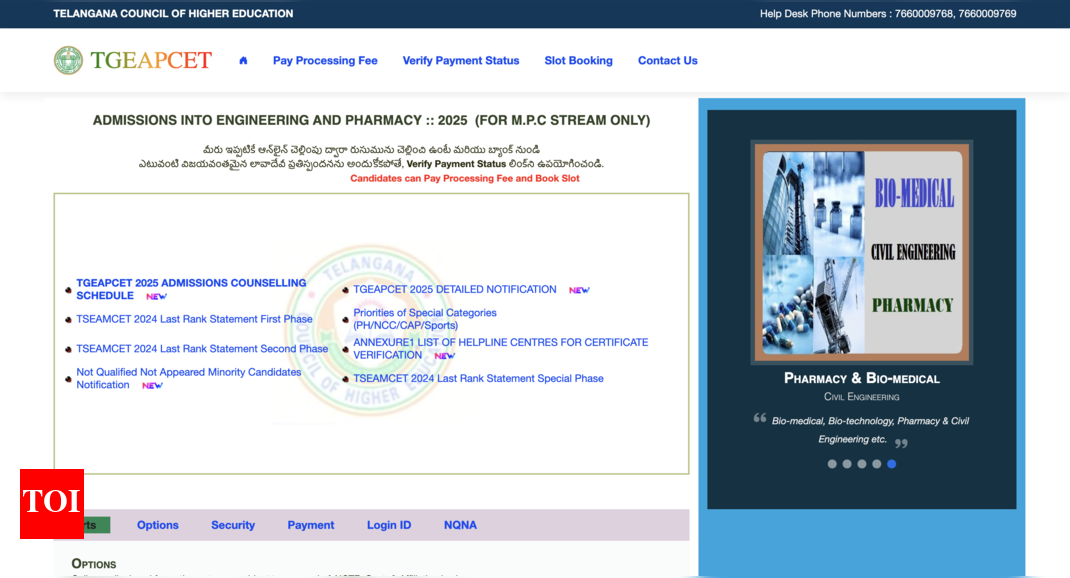
Task: Open Verify Payment Status page
Action: pos(461,61)
